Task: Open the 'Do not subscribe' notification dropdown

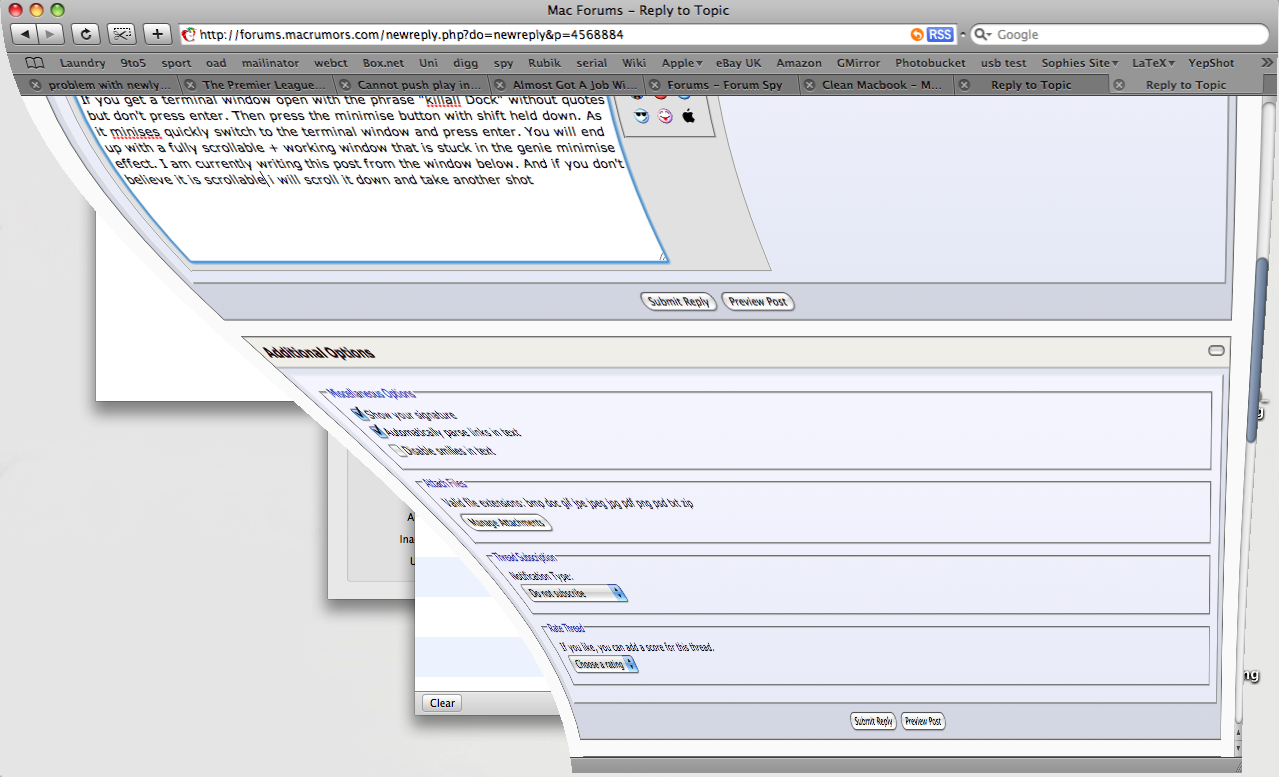Action: click(577, 593)
